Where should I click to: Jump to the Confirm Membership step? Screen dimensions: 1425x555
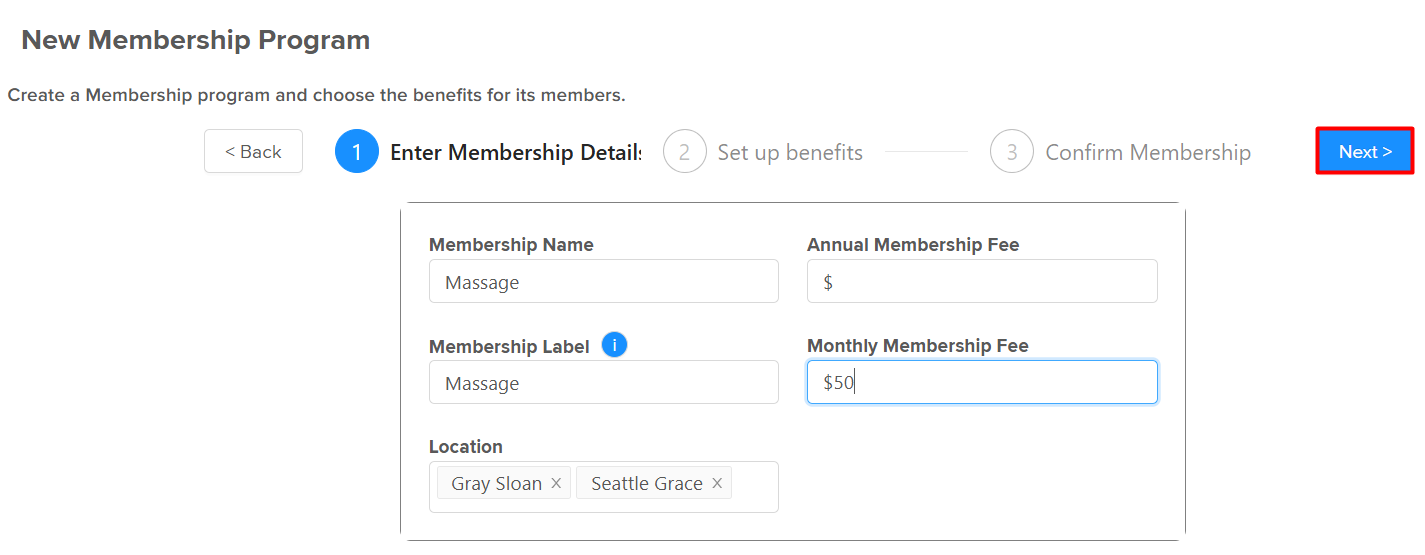tap(1148, 152)
